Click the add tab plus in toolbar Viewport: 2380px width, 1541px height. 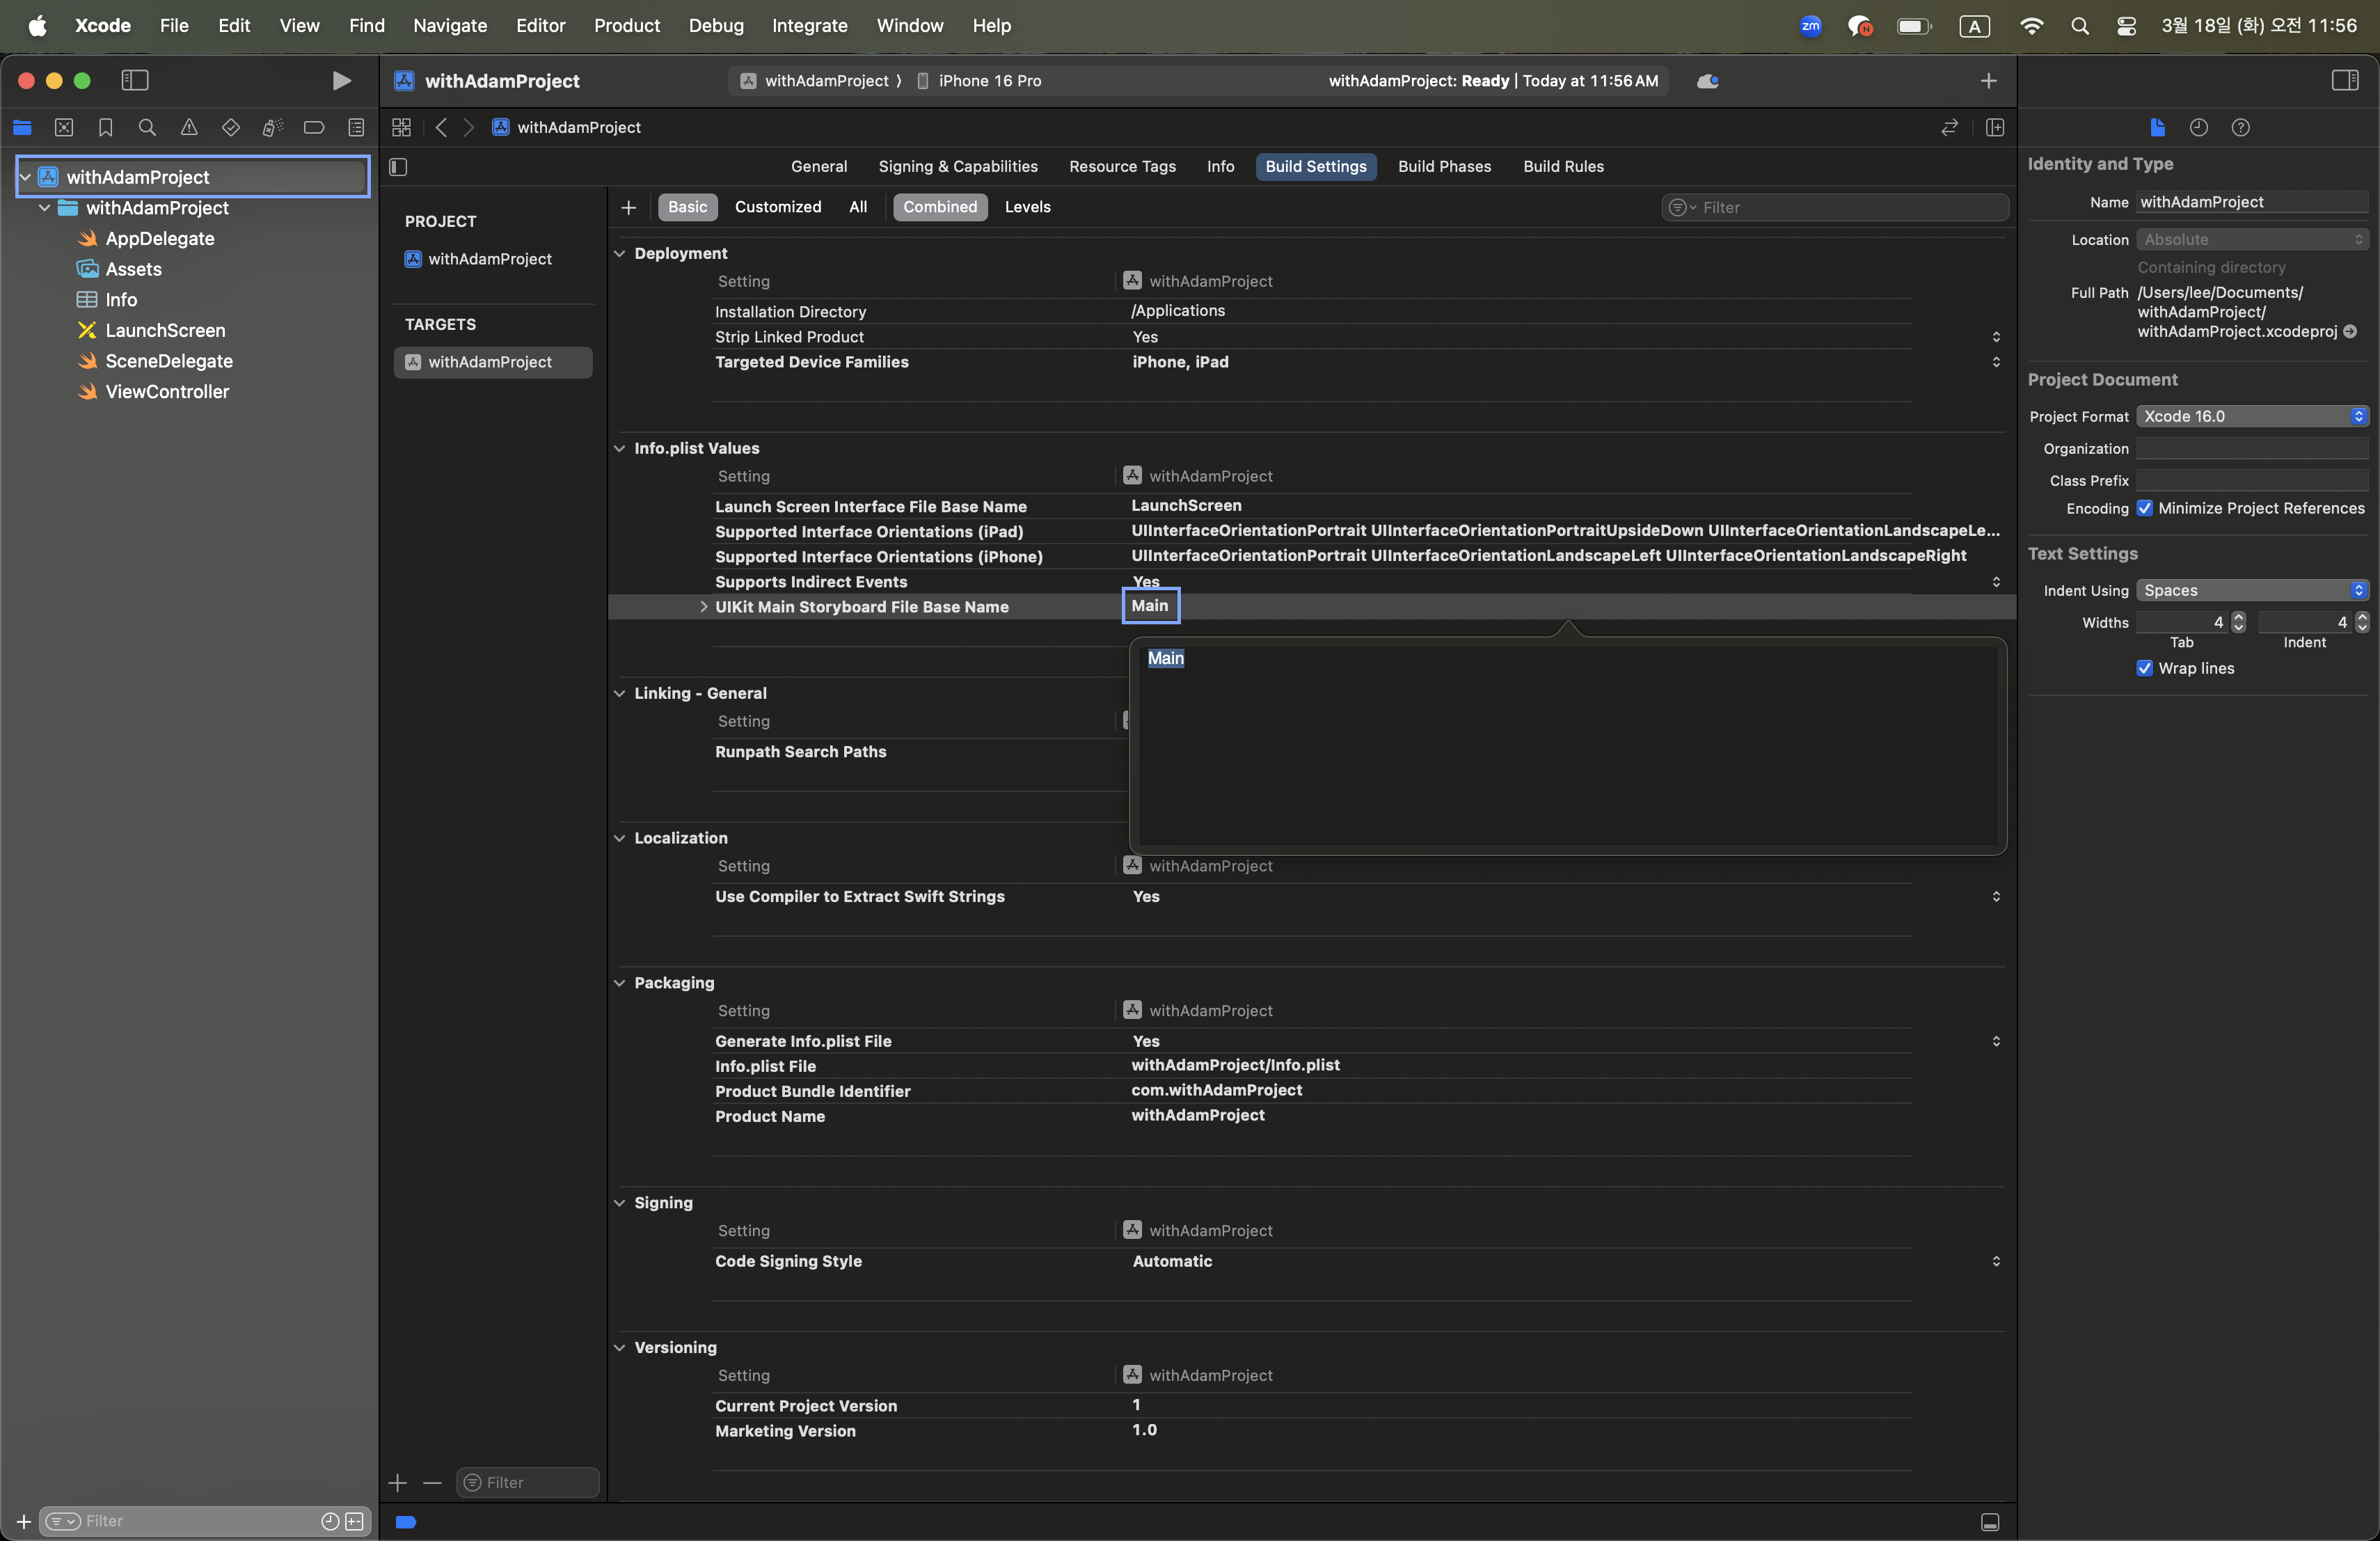(1988, 80)
